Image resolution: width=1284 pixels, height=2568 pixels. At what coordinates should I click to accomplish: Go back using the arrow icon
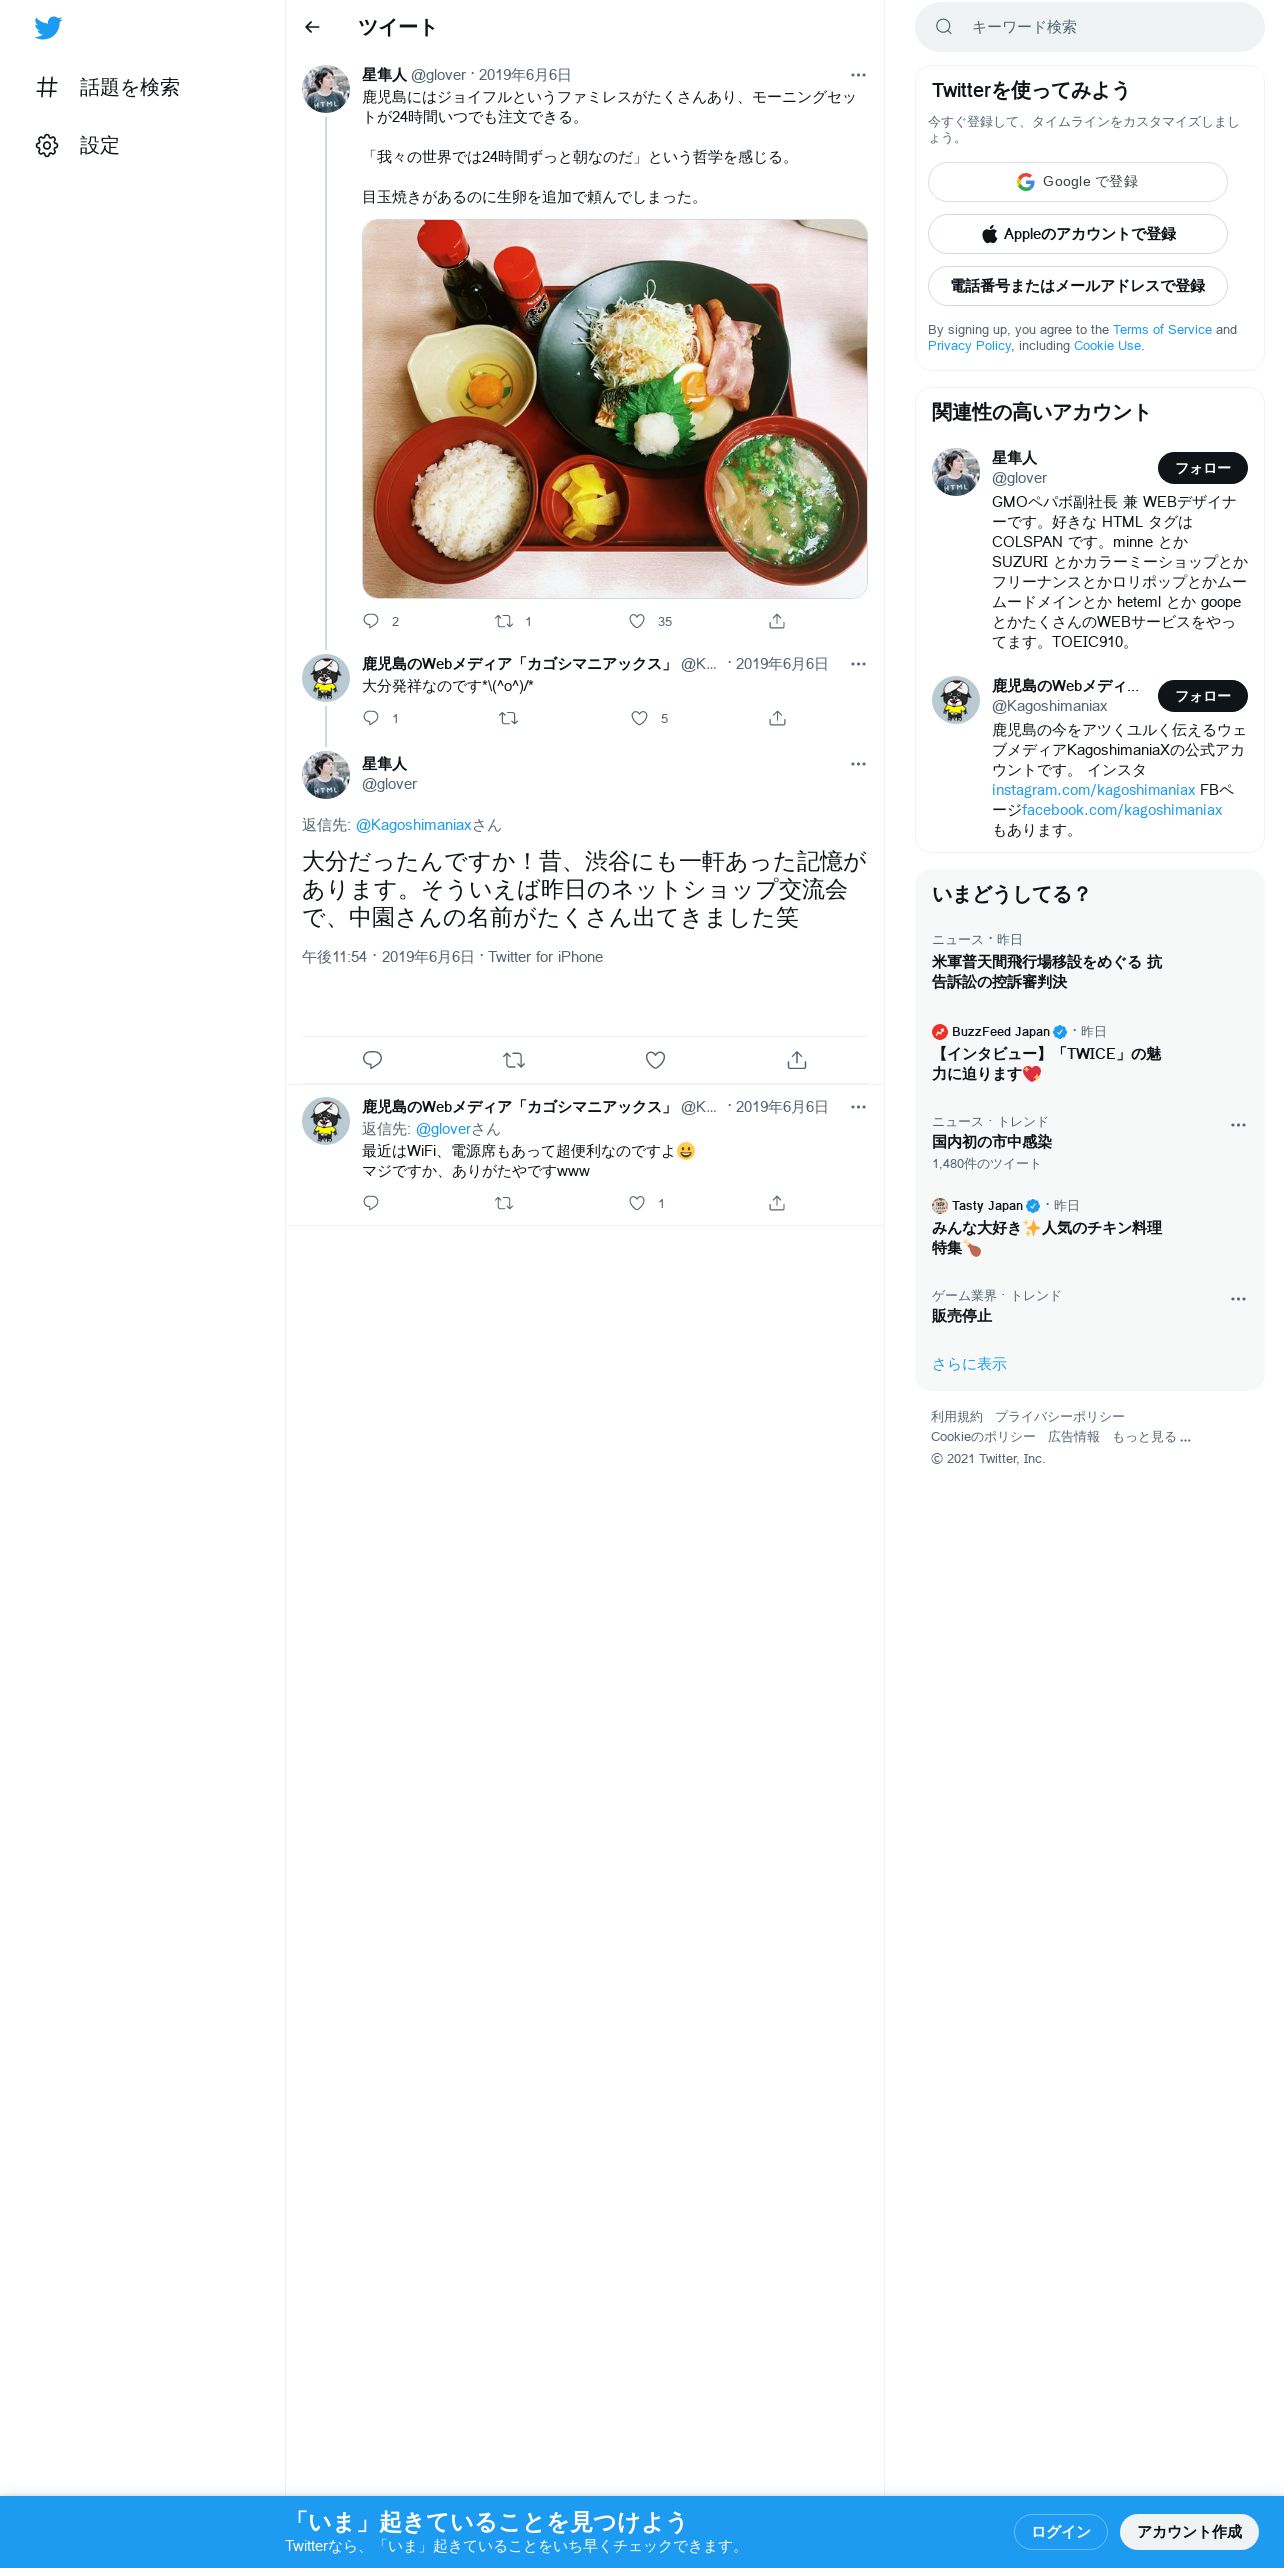(312, 27)
